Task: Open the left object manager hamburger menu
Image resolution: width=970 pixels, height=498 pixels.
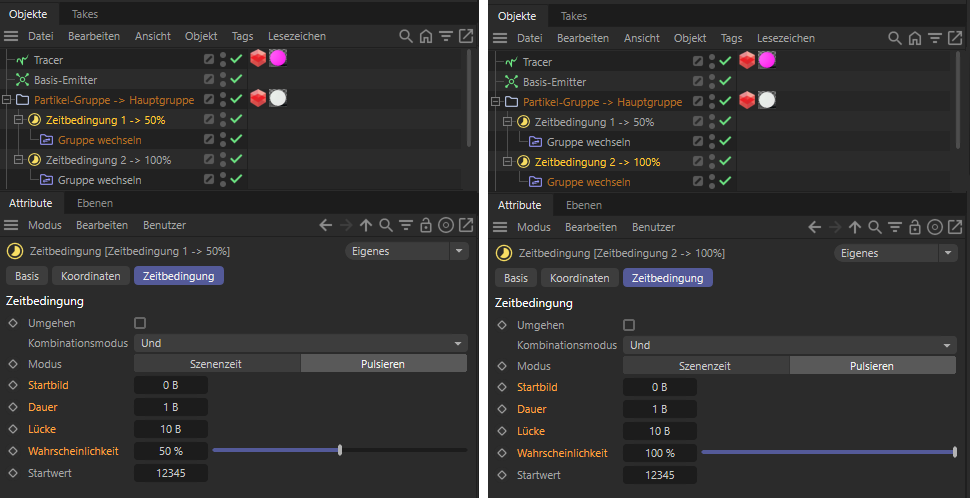Action: click(11, 36)
